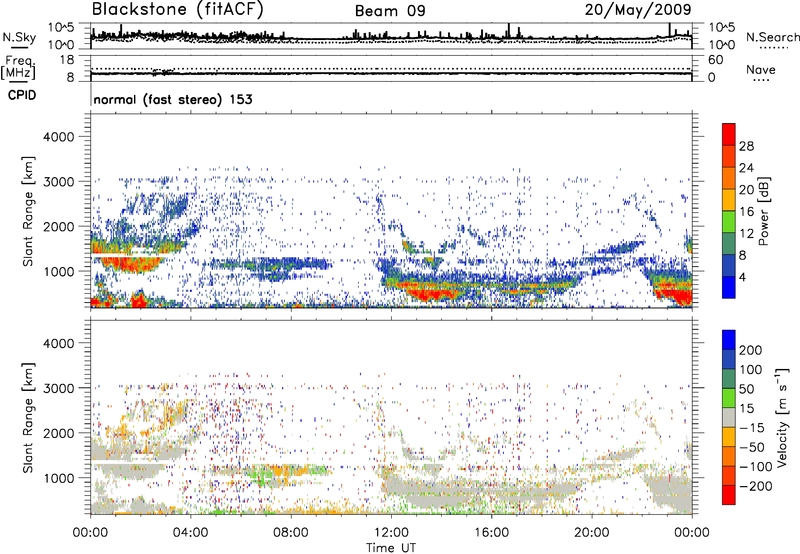Click the '4' power colorbar tick label
The height and width of the screenshot is (554, 800).
coord(743,277)
